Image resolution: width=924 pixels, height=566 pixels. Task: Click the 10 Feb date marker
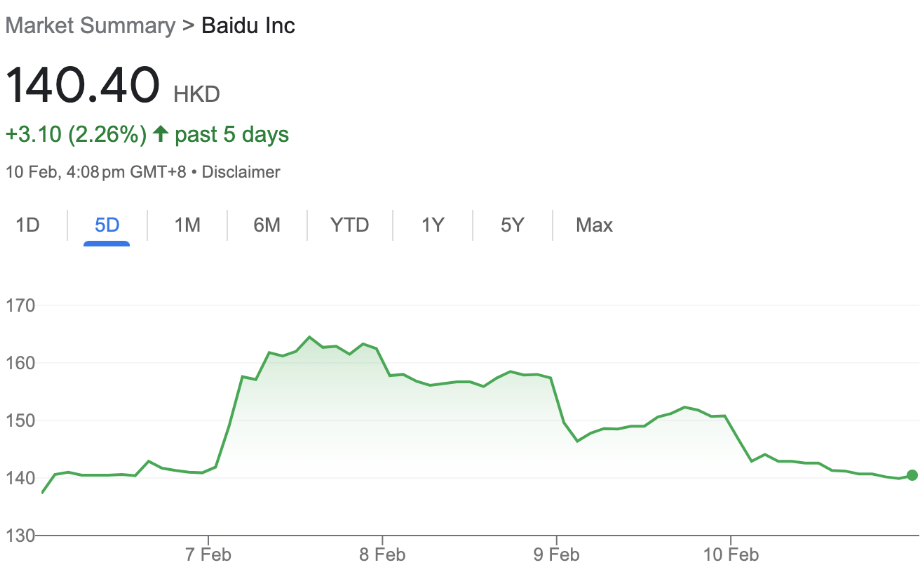(x=731, y=555)
